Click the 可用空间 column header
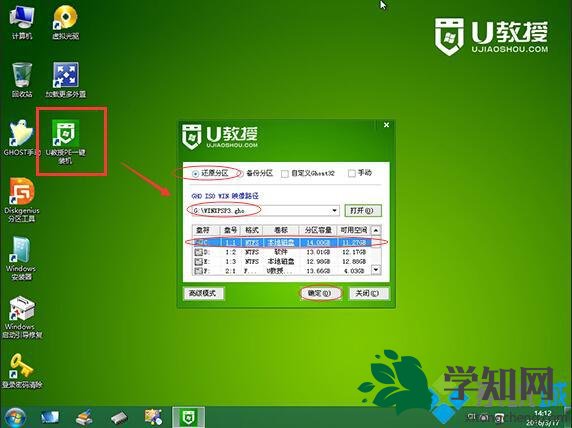This screenshot has height=428, width=572. tap(353, 230)
